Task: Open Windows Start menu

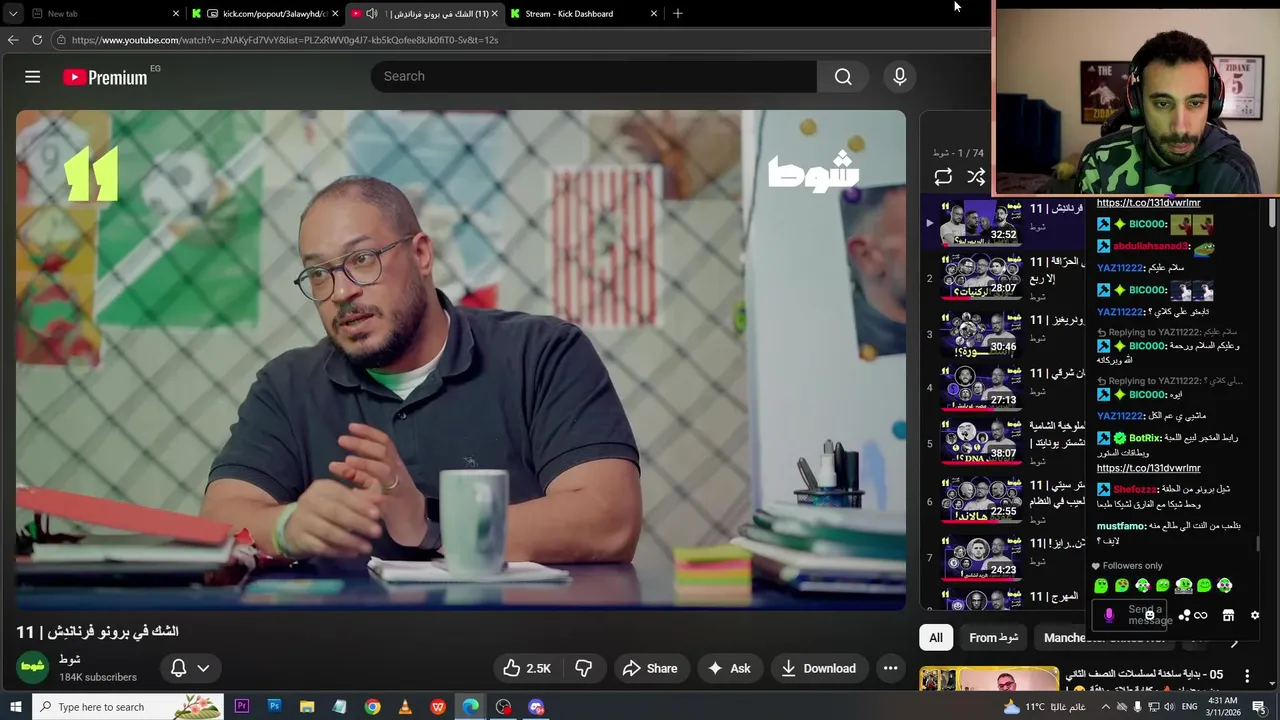Action: (x=16, y=707)
